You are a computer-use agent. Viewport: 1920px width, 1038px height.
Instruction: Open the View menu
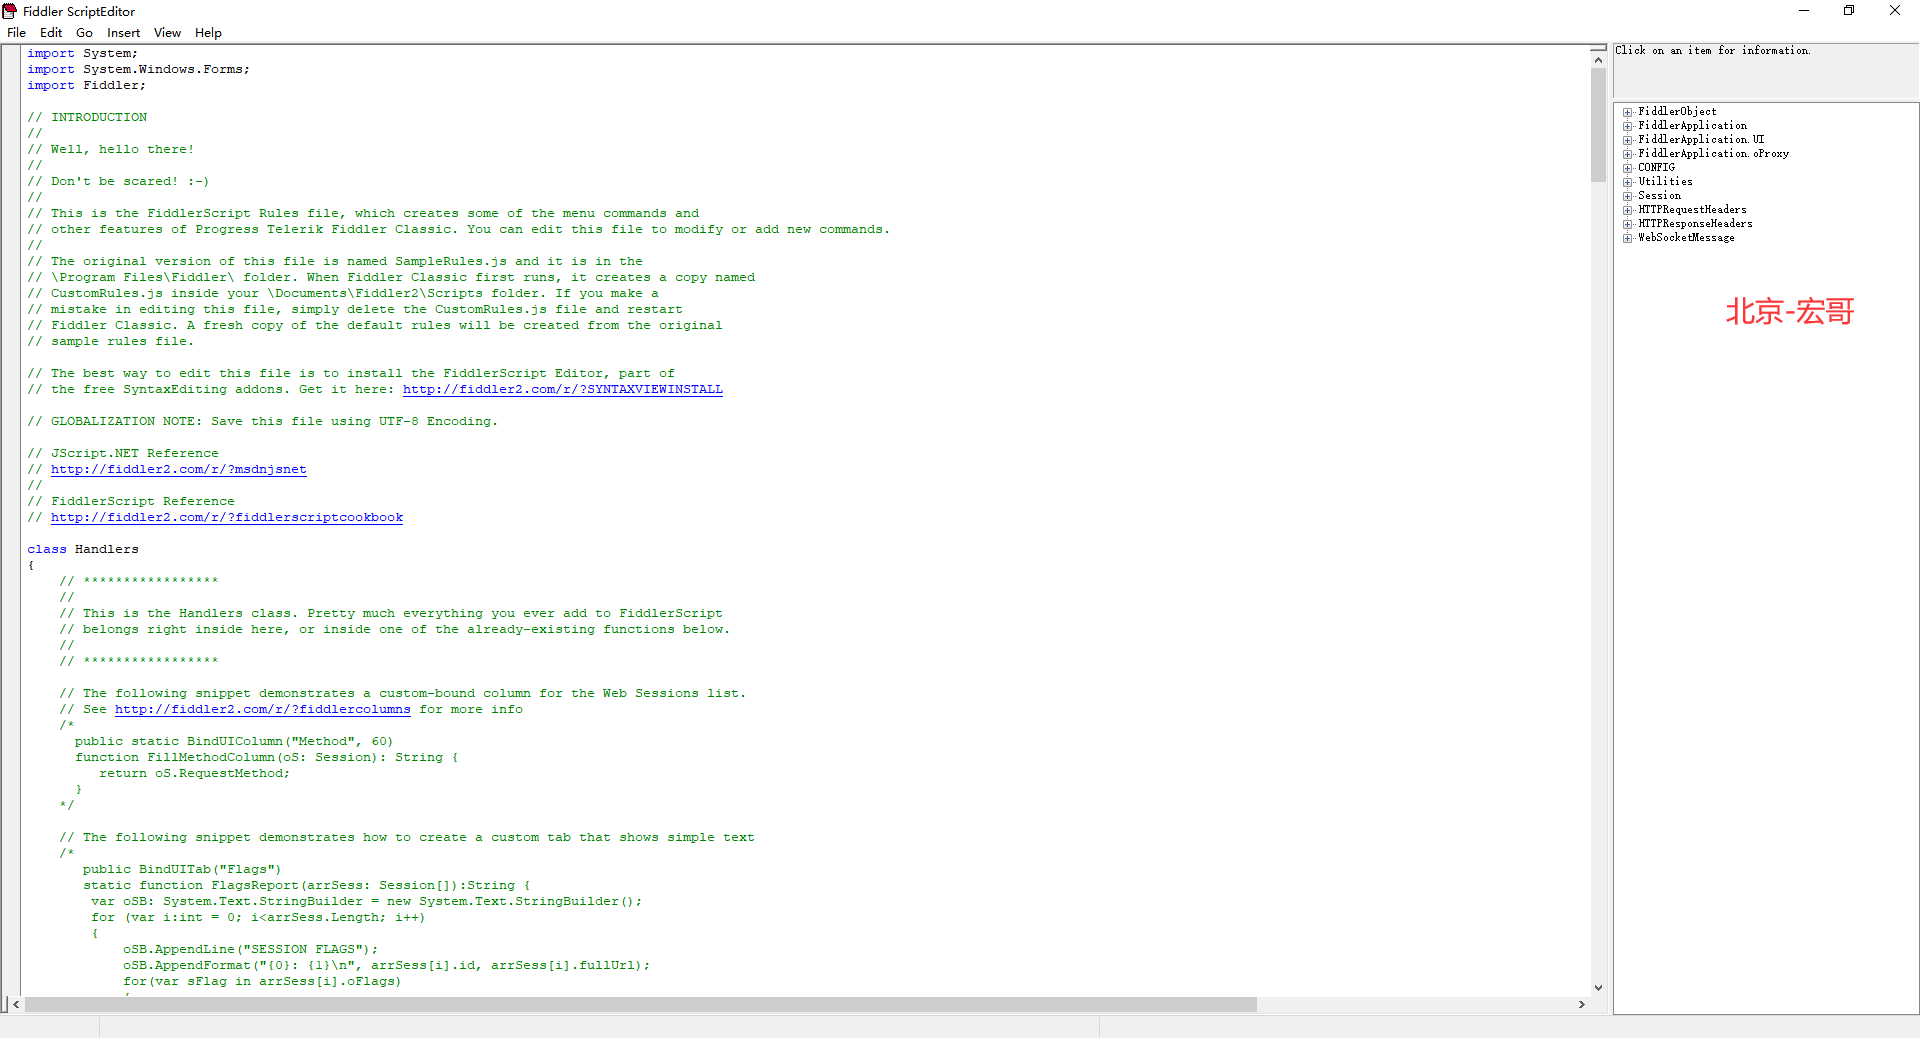pyautogui.click(x=167, y=33)
